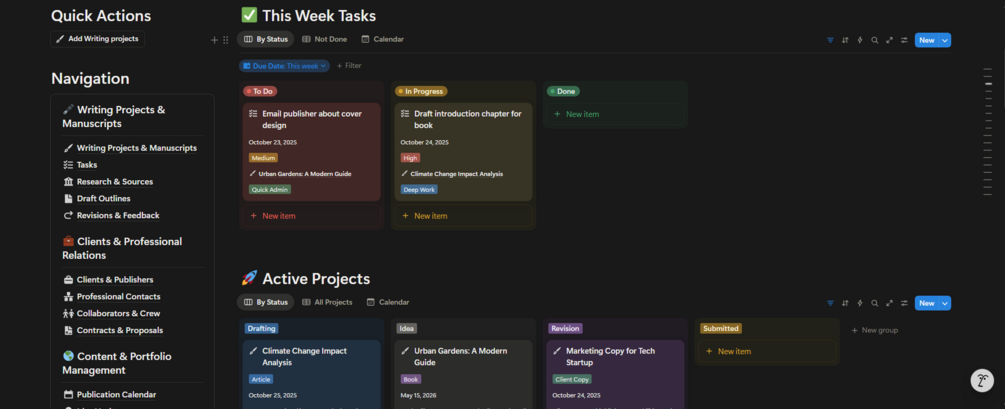Viewport: 1005px width, 409px height.
Task: Click sort icon in This Week Tasks toolbar
Action: click(845, 40)
